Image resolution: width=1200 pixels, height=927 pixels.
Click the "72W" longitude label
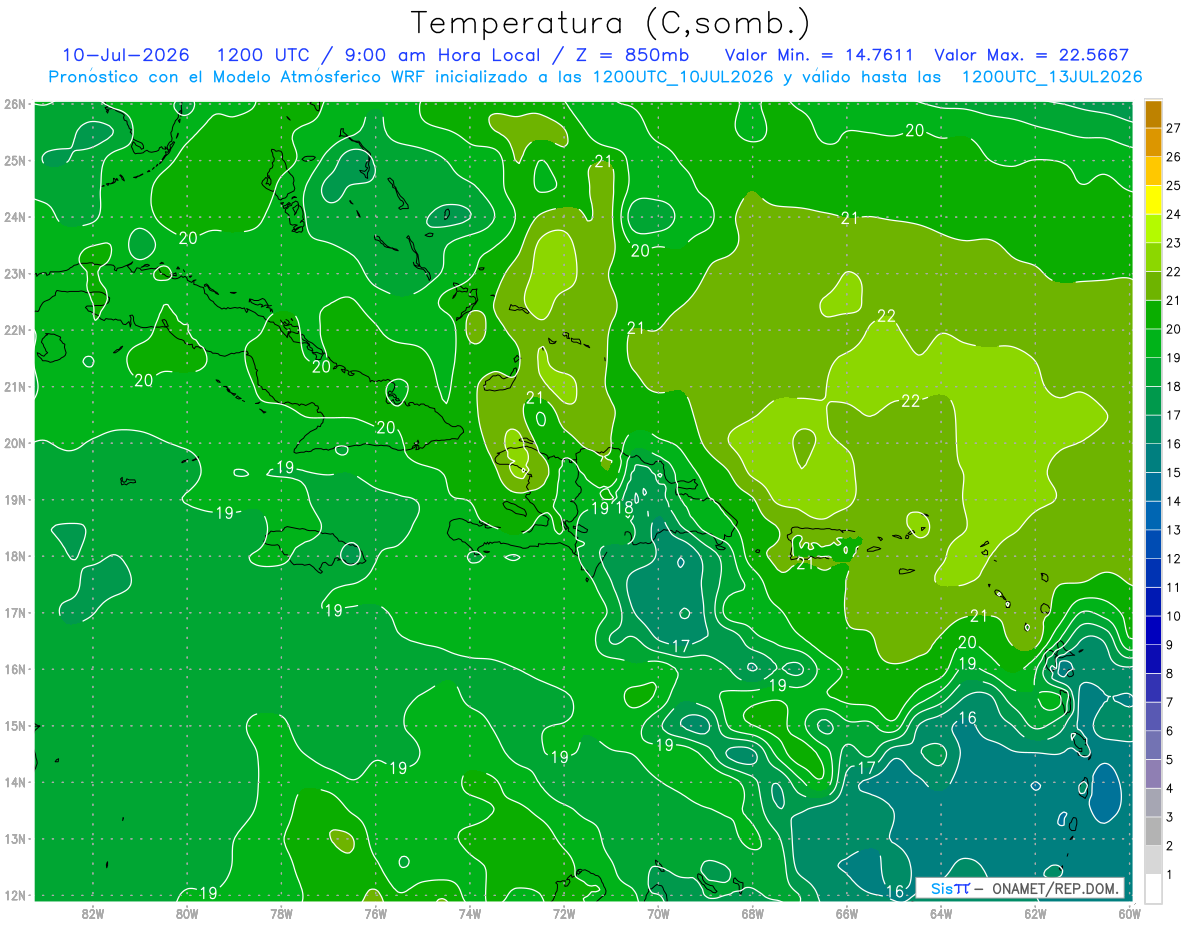click(x=564, y=913)
